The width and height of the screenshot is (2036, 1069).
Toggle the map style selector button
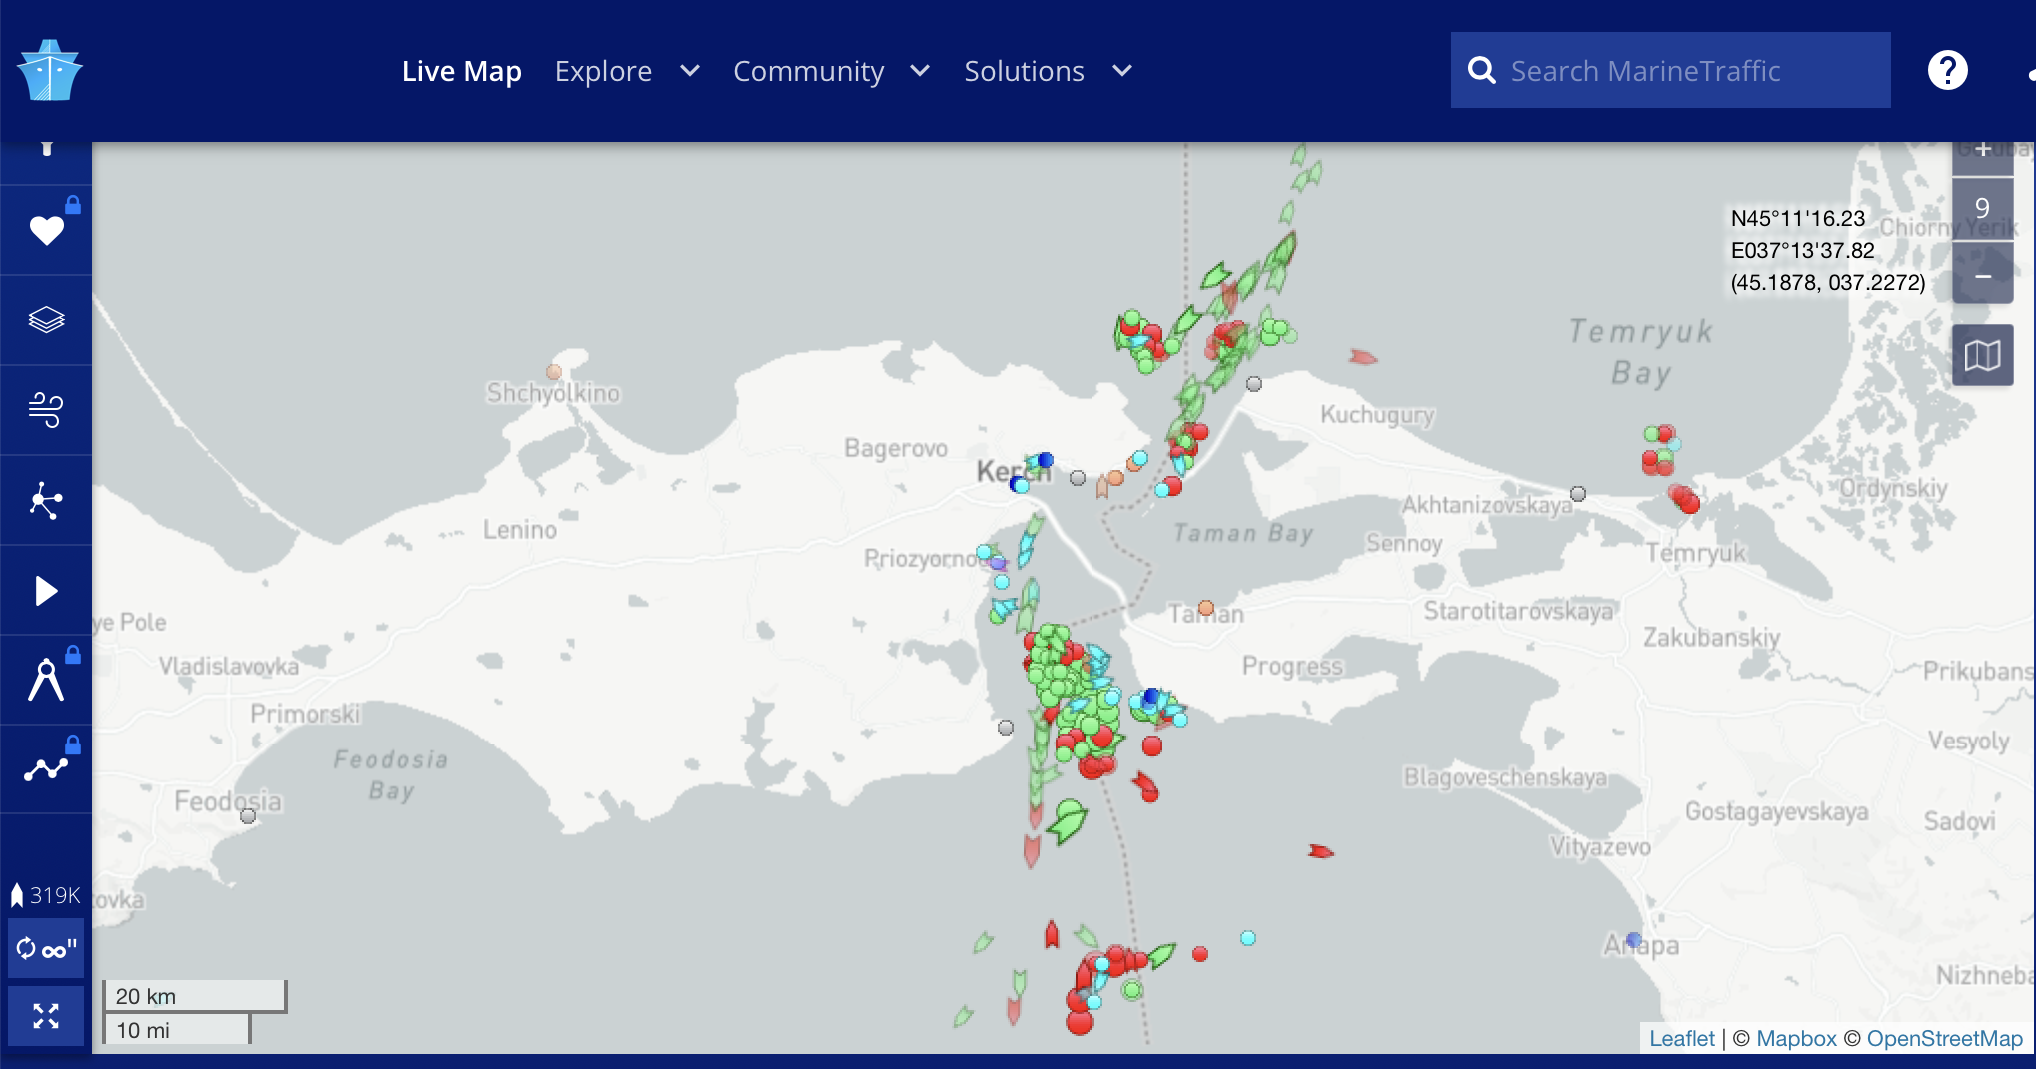point(1982,355)
